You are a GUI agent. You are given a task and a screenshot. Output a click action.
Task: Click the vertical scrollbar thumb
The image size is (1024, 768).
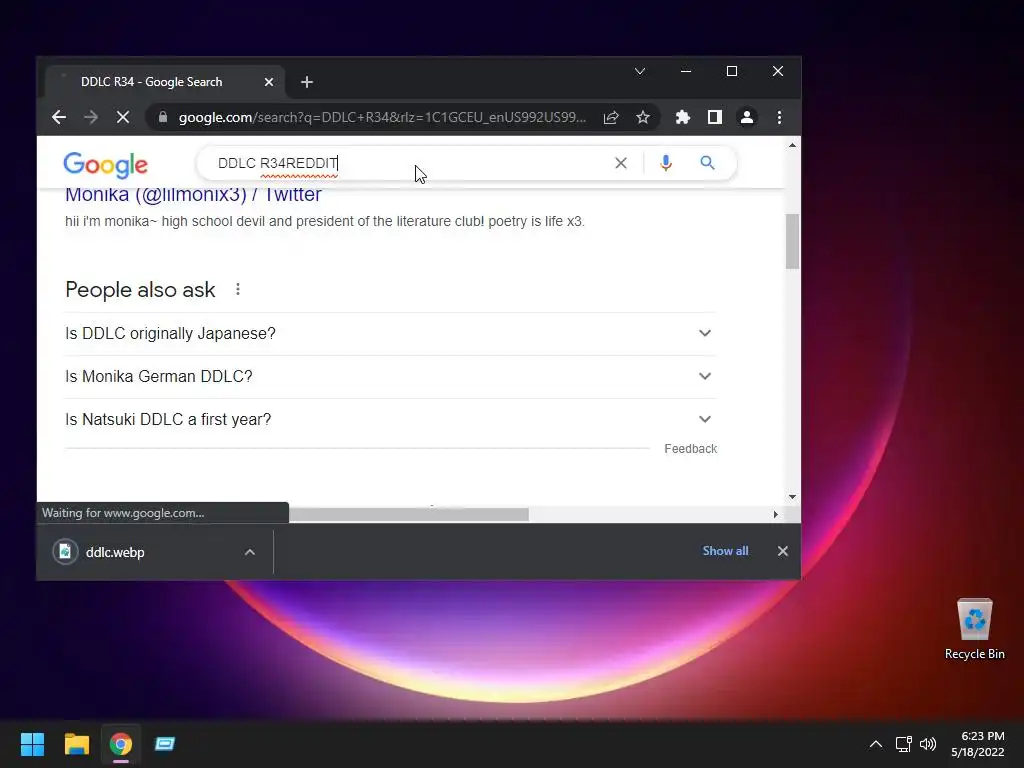792,241
